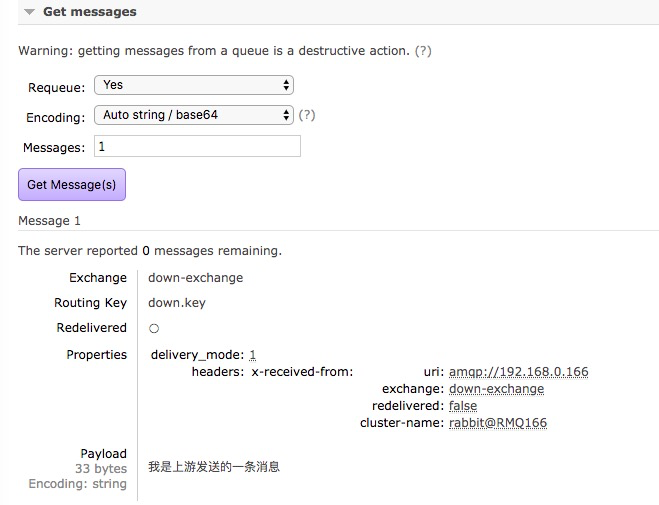Click the Requeue dropdown stepper arrows
This screenshot has height=505, width=659.
coord(286,85)
